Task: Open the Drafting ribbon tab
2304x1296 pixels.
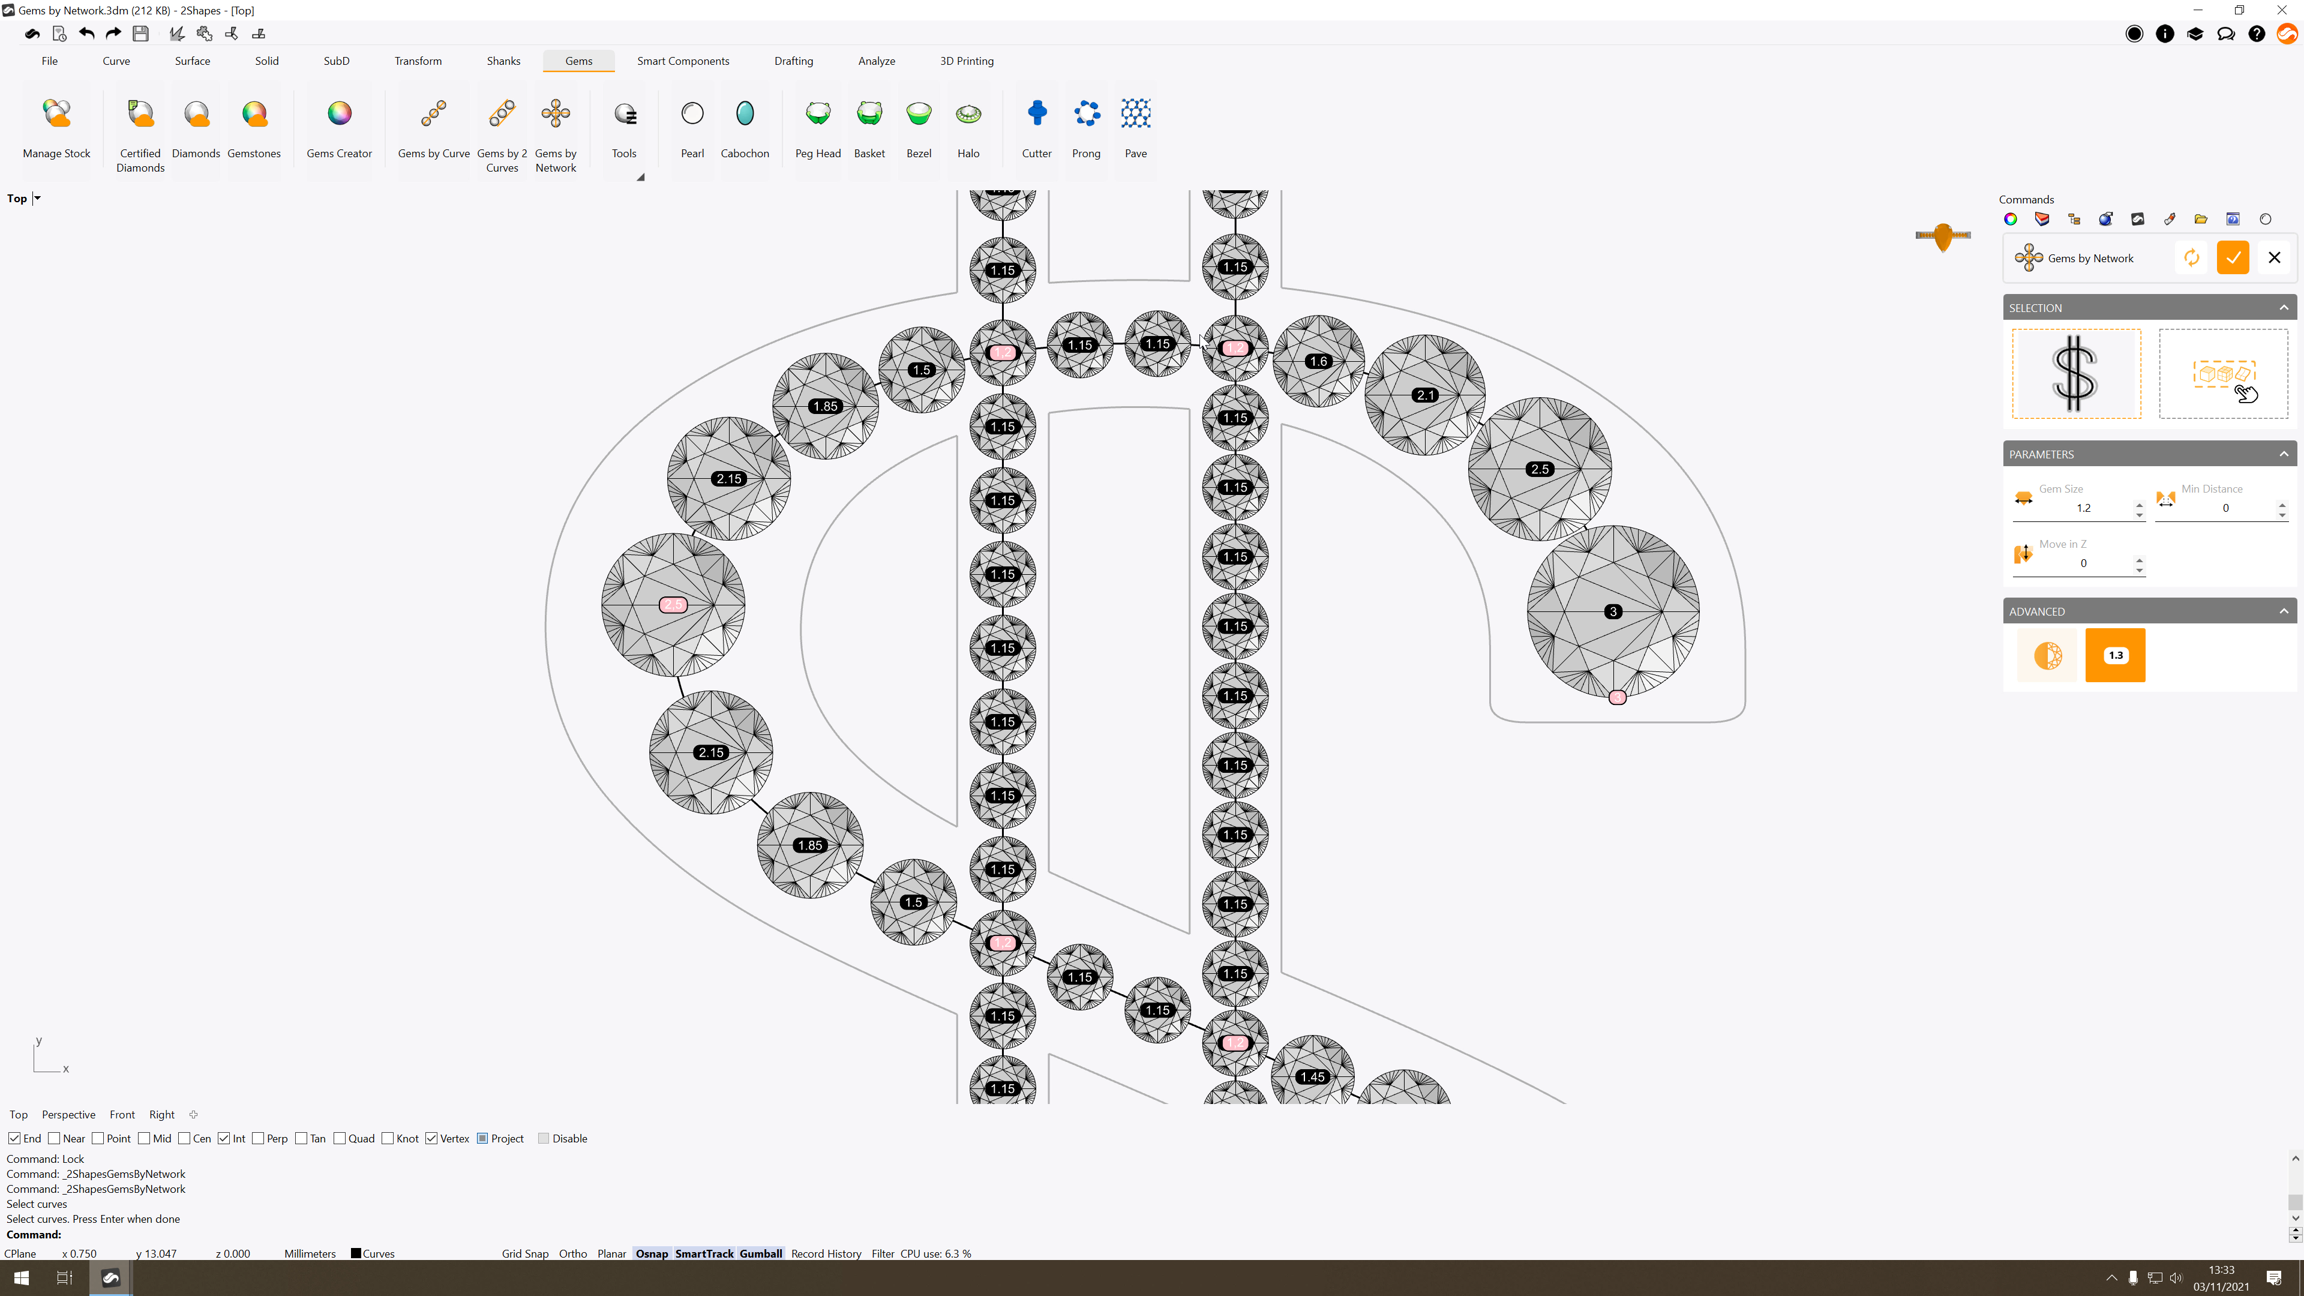Action: [x=793, y=61]
